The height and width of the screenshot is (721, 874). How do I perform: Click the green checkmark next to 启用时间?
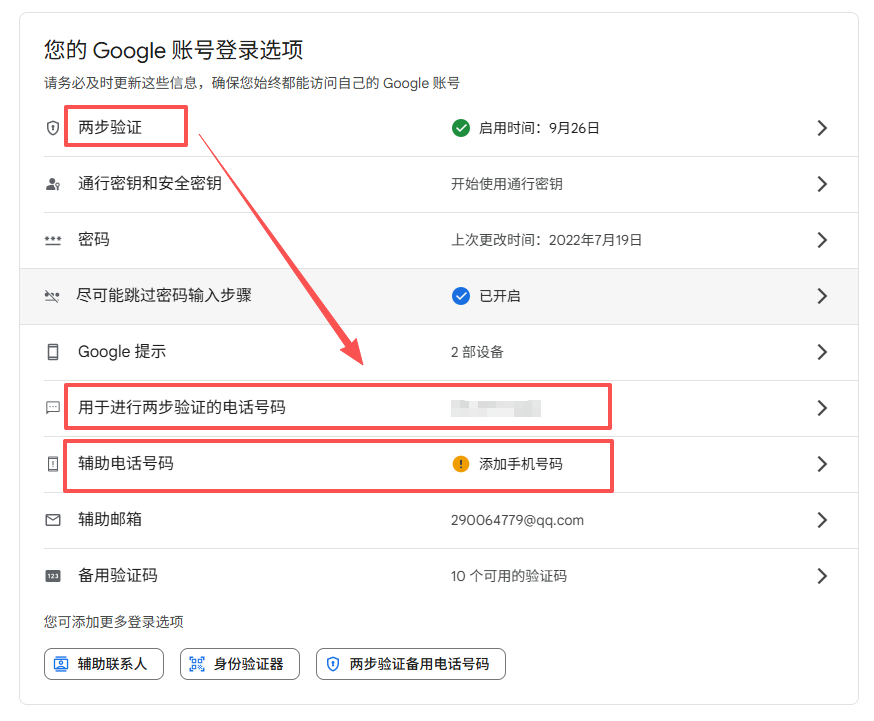[x=461, y=128]
